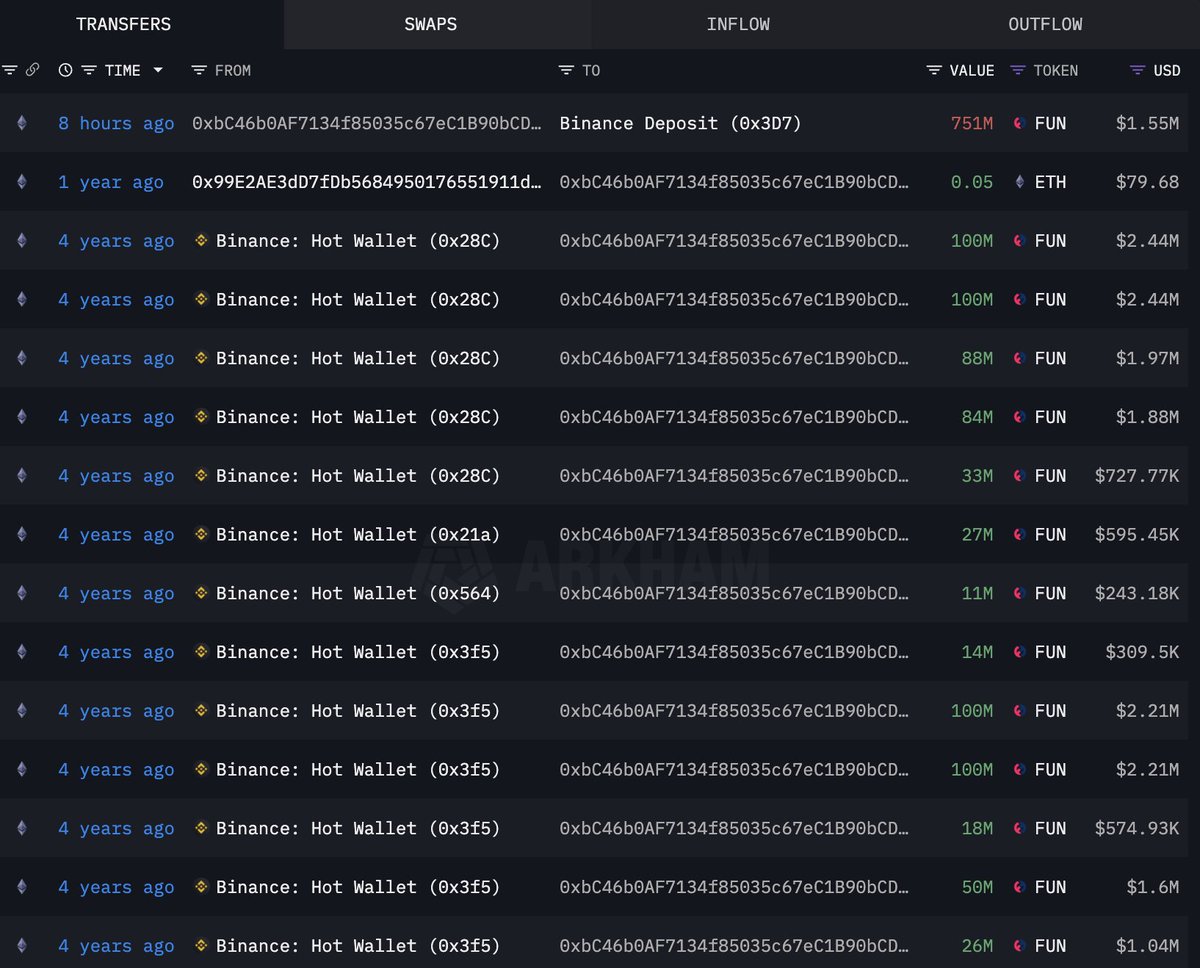Open '4 years ago' link in the 26M row
This screenshot has height=968, width=1200.
point(116,946)
